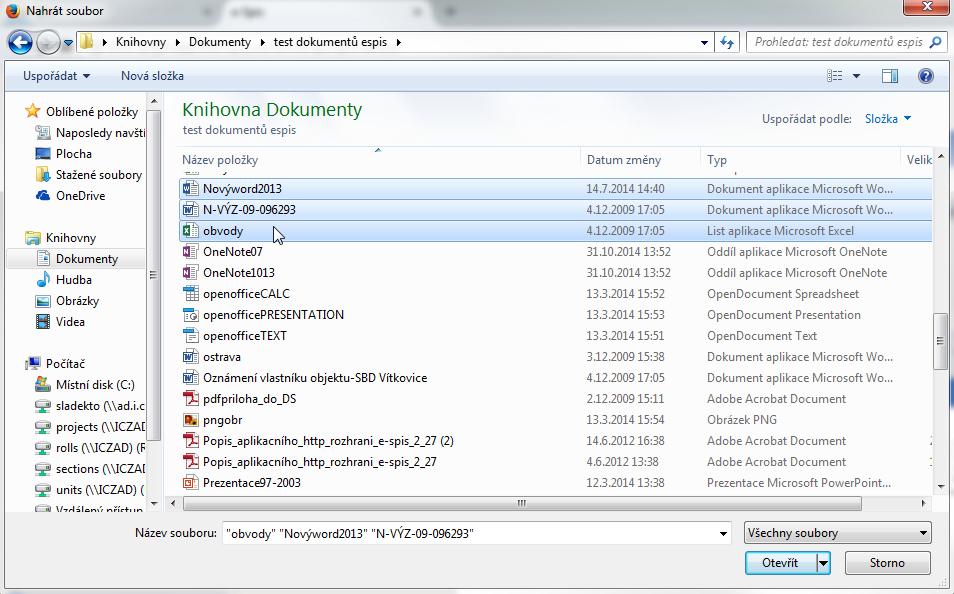This screenshot has height=594, width=954.
Task: Click PowerPoint icon of Prezentace97-2003
Action: (x=191, y=483)
